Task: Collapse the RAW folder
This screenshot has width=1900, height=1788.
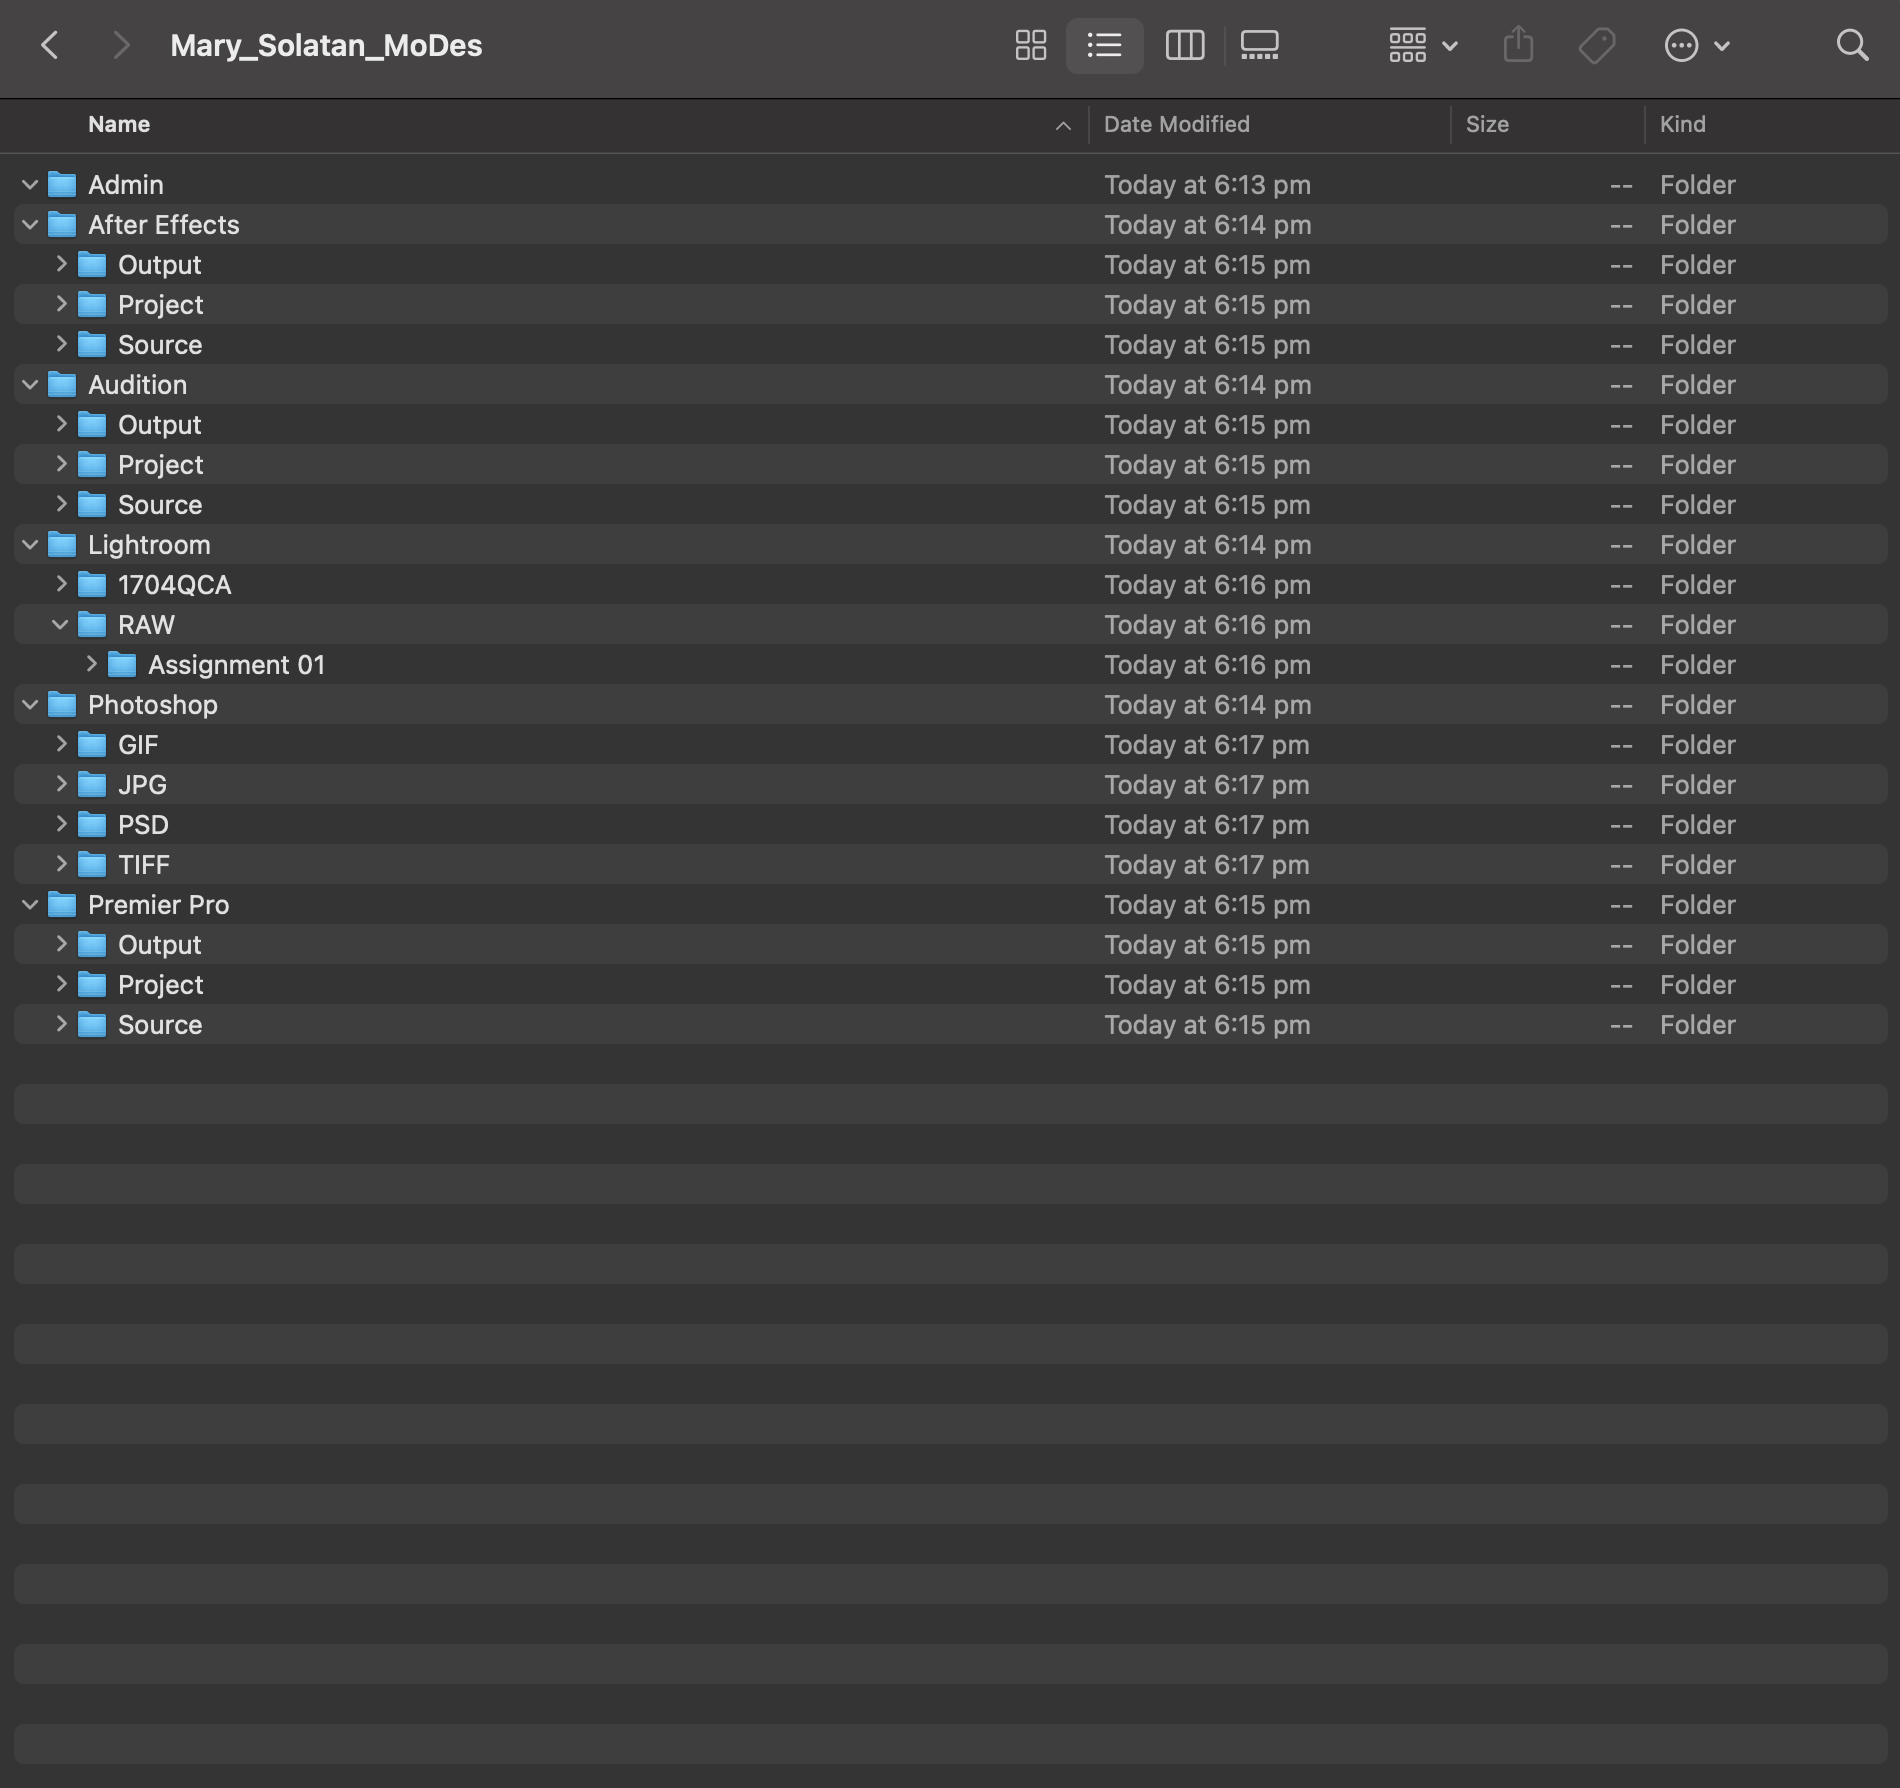Action: click(60, 625)
